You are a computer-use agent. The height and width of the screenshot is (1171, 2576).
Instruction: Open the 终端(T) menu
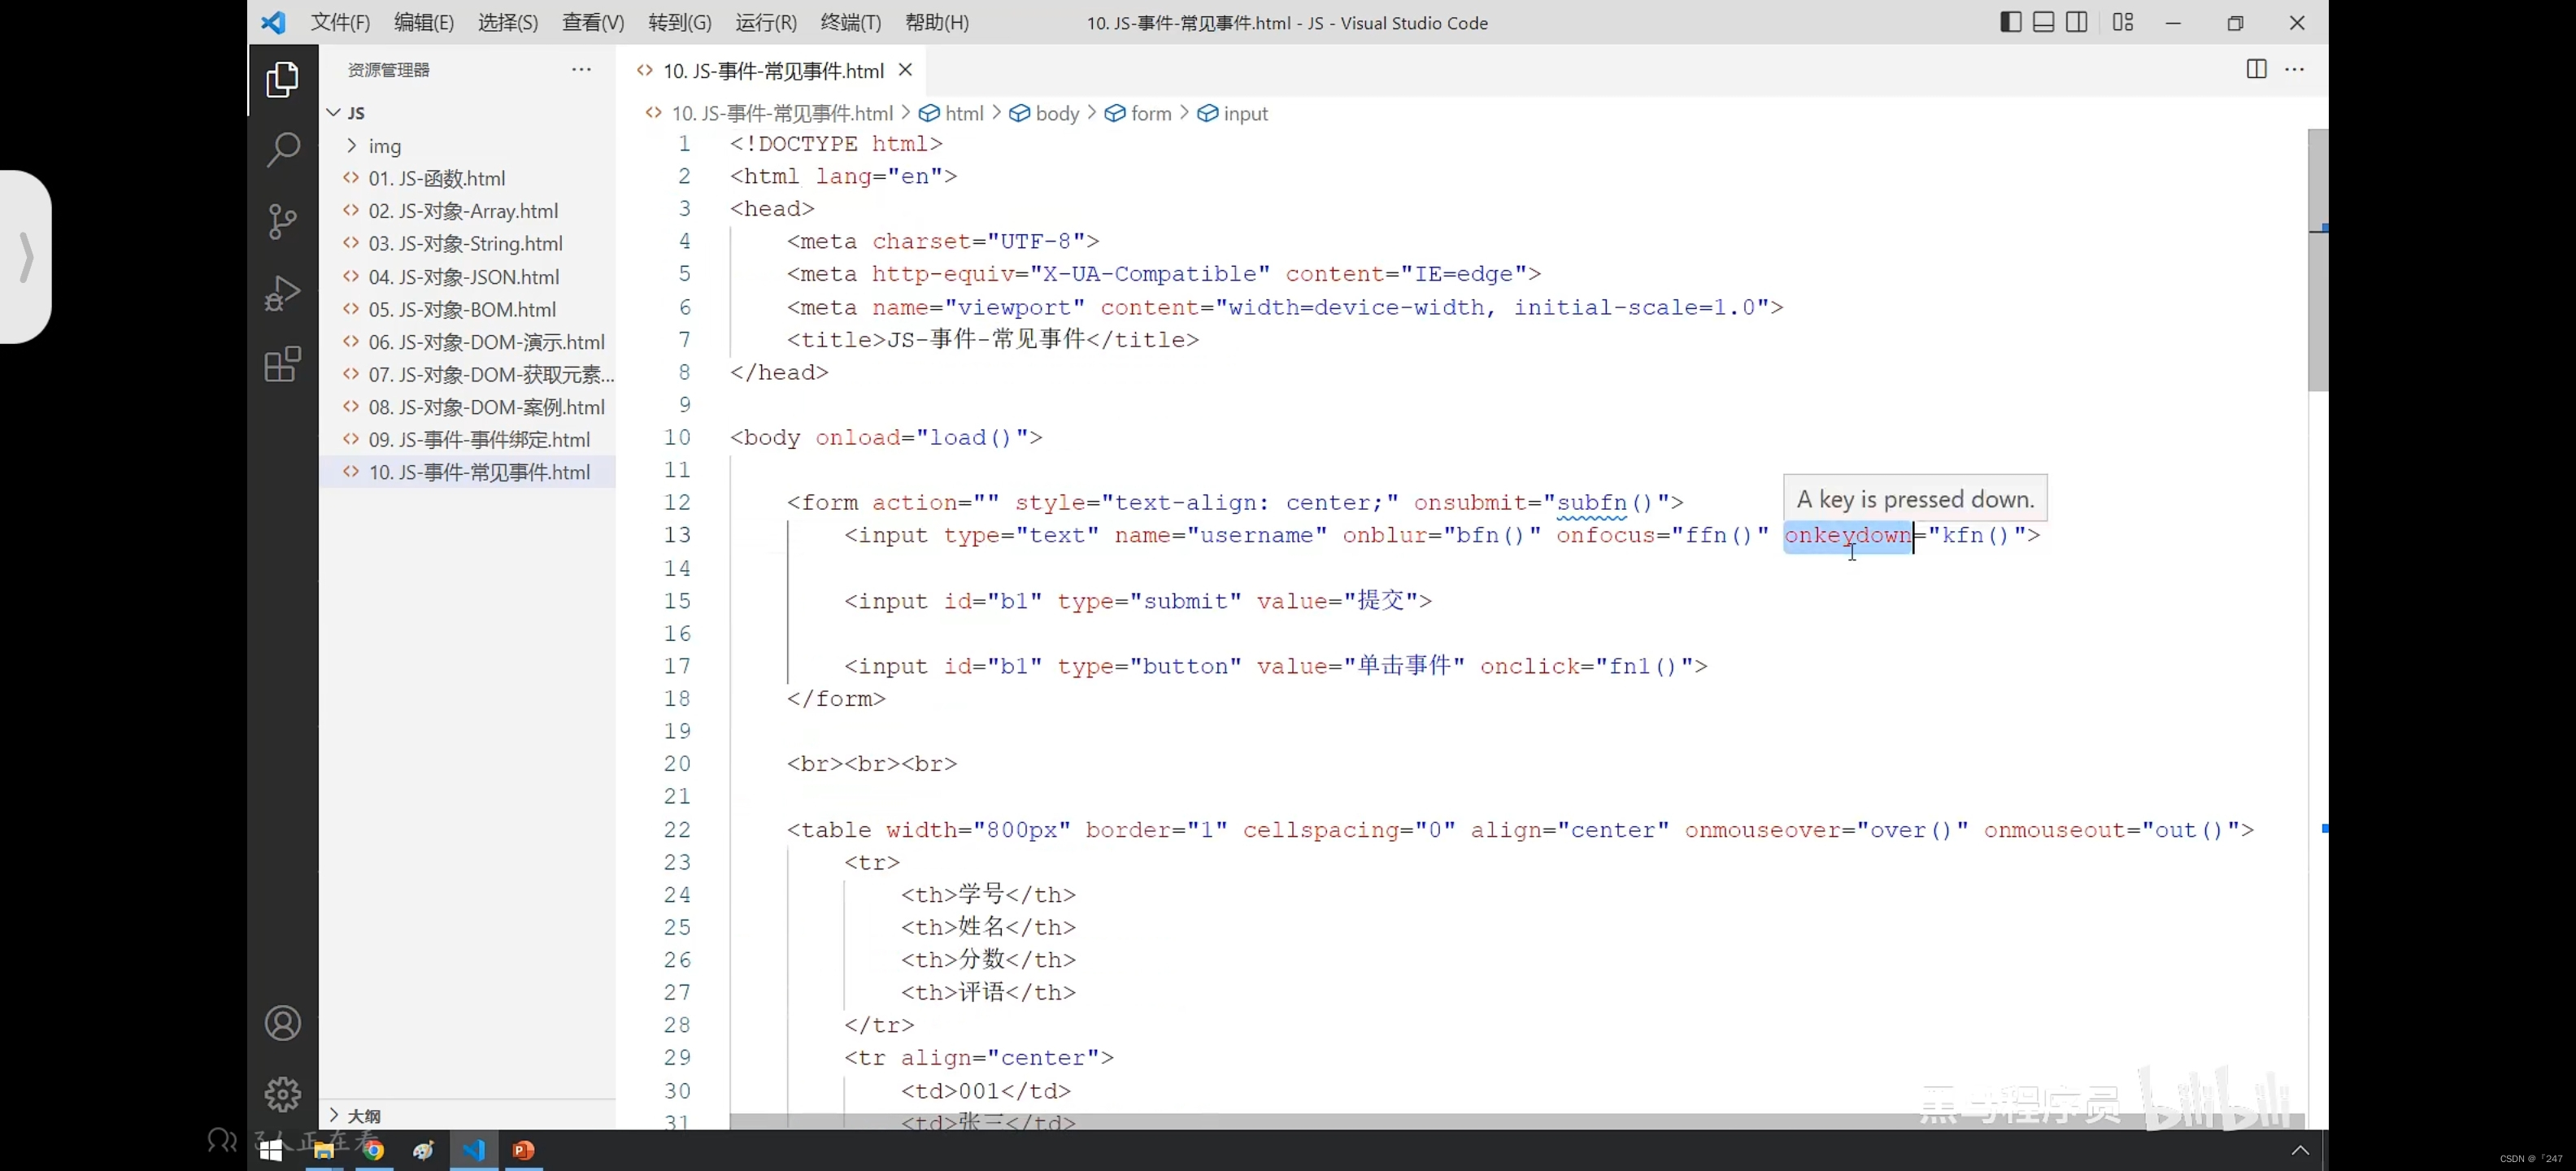850,22
